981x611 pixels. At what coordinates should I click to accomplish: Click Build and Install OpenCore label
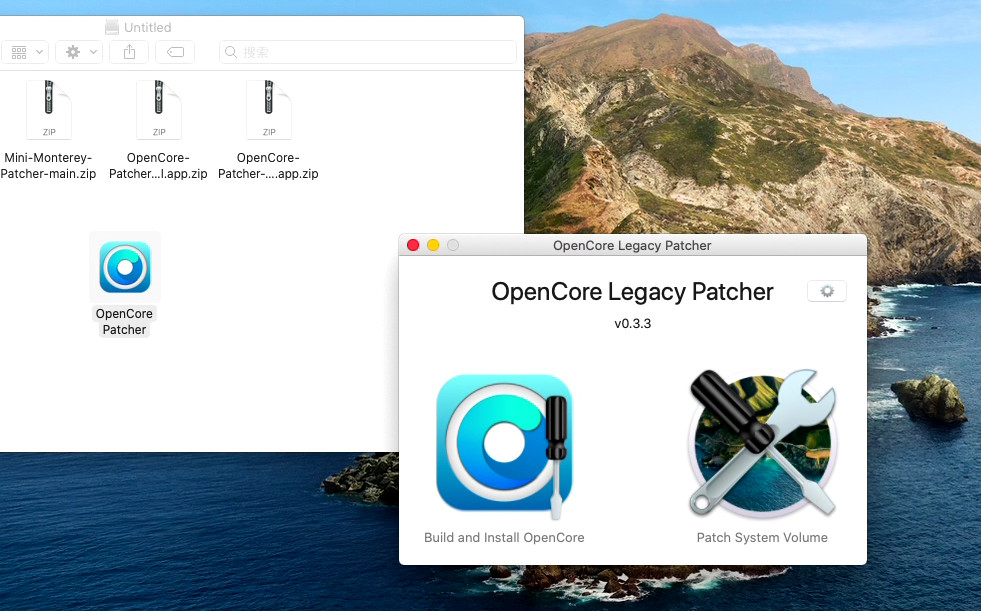pyautogui.click(x=504, y=538)
